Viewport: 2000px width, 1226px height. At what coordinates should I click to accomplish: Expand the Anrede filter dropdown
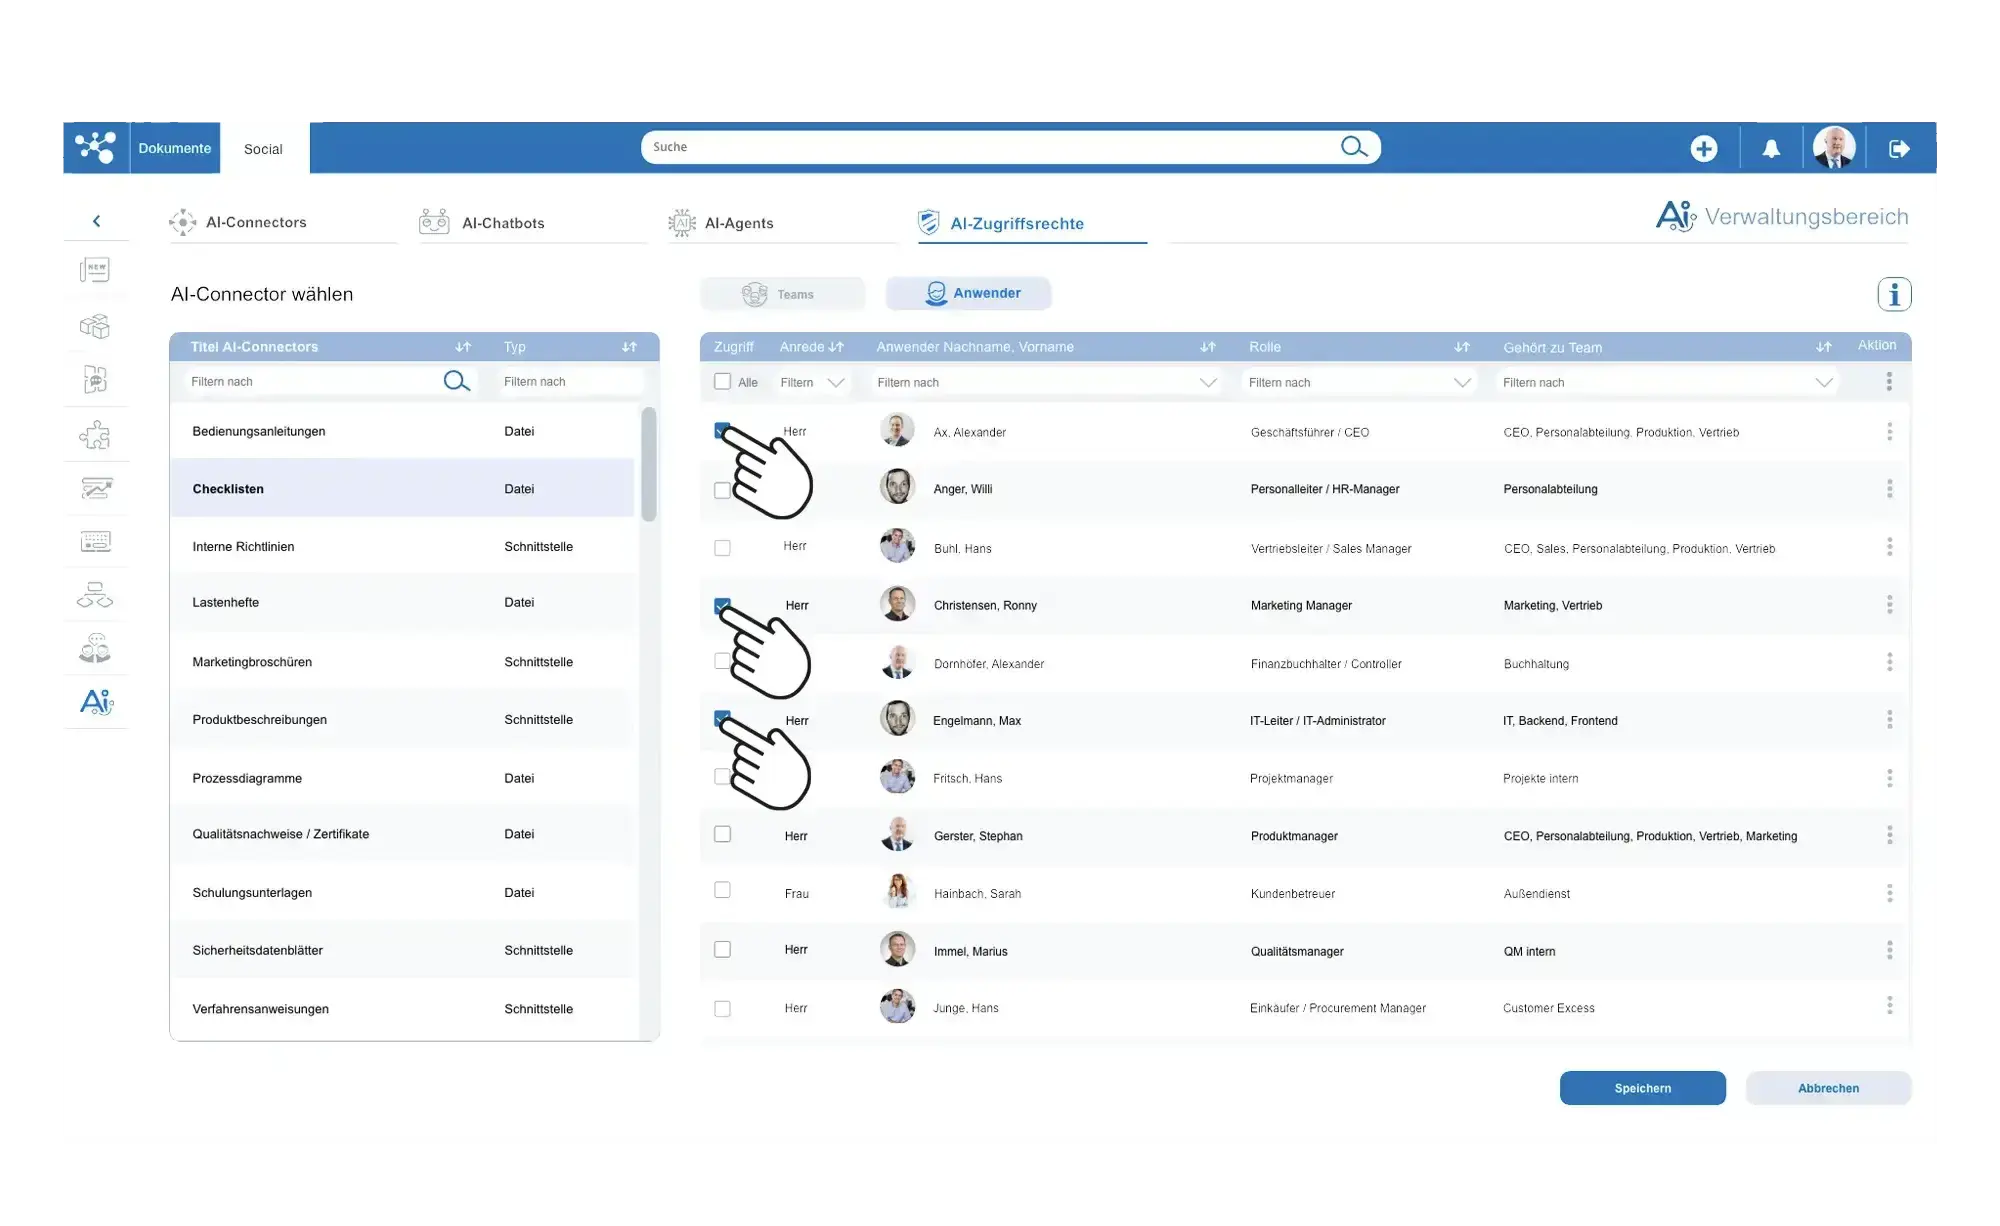tap(836, 382)
